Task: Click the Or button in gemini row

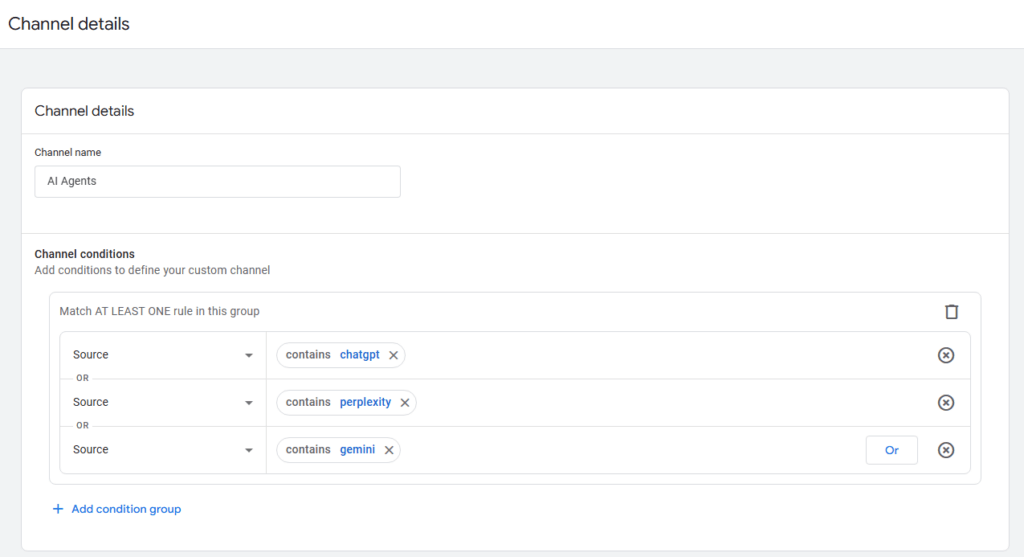Action: [x=891, y=450]
